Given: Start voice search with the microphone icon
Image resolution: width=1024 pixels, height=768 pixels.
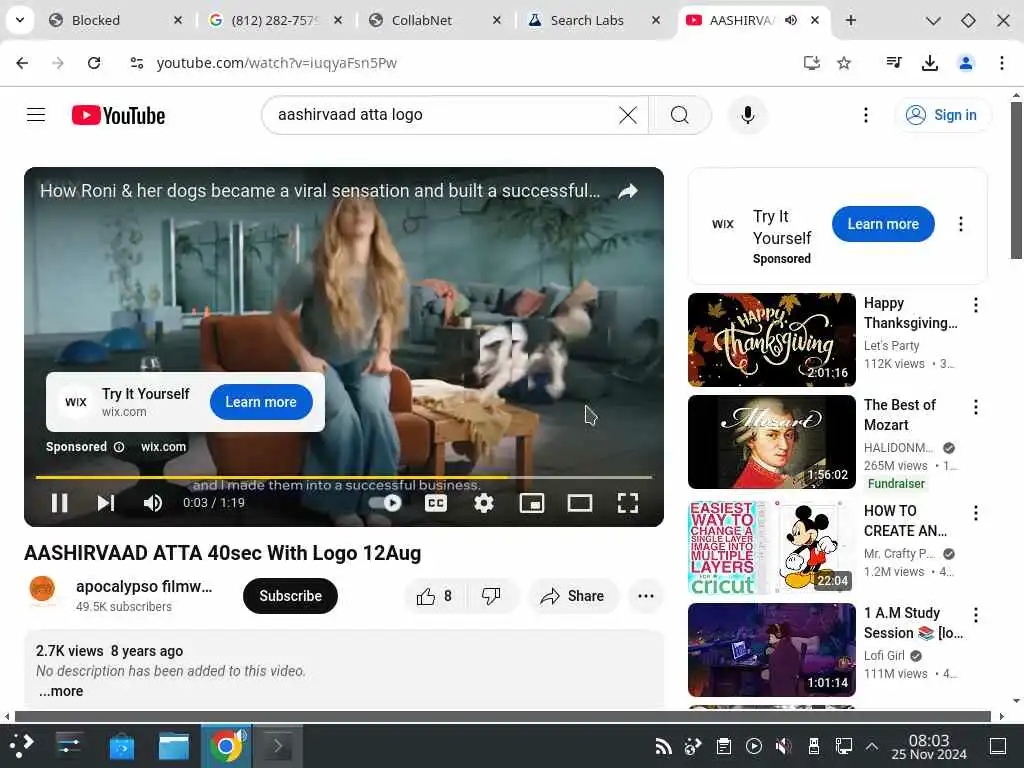Looking at the screenshot, I should click(748, 115).
